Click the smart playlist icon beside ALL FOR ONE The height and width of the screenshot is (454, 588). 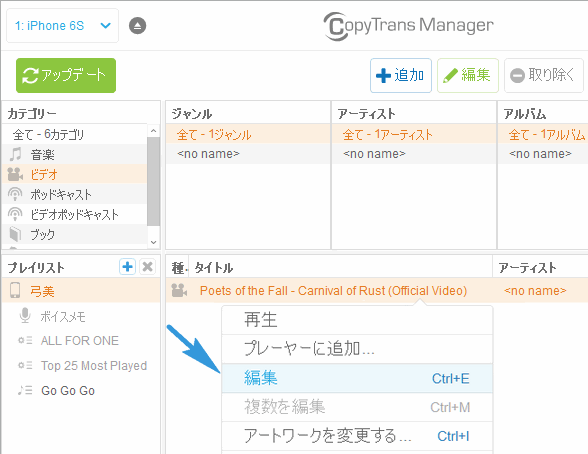pyautogui.click(x=25, y=340)
